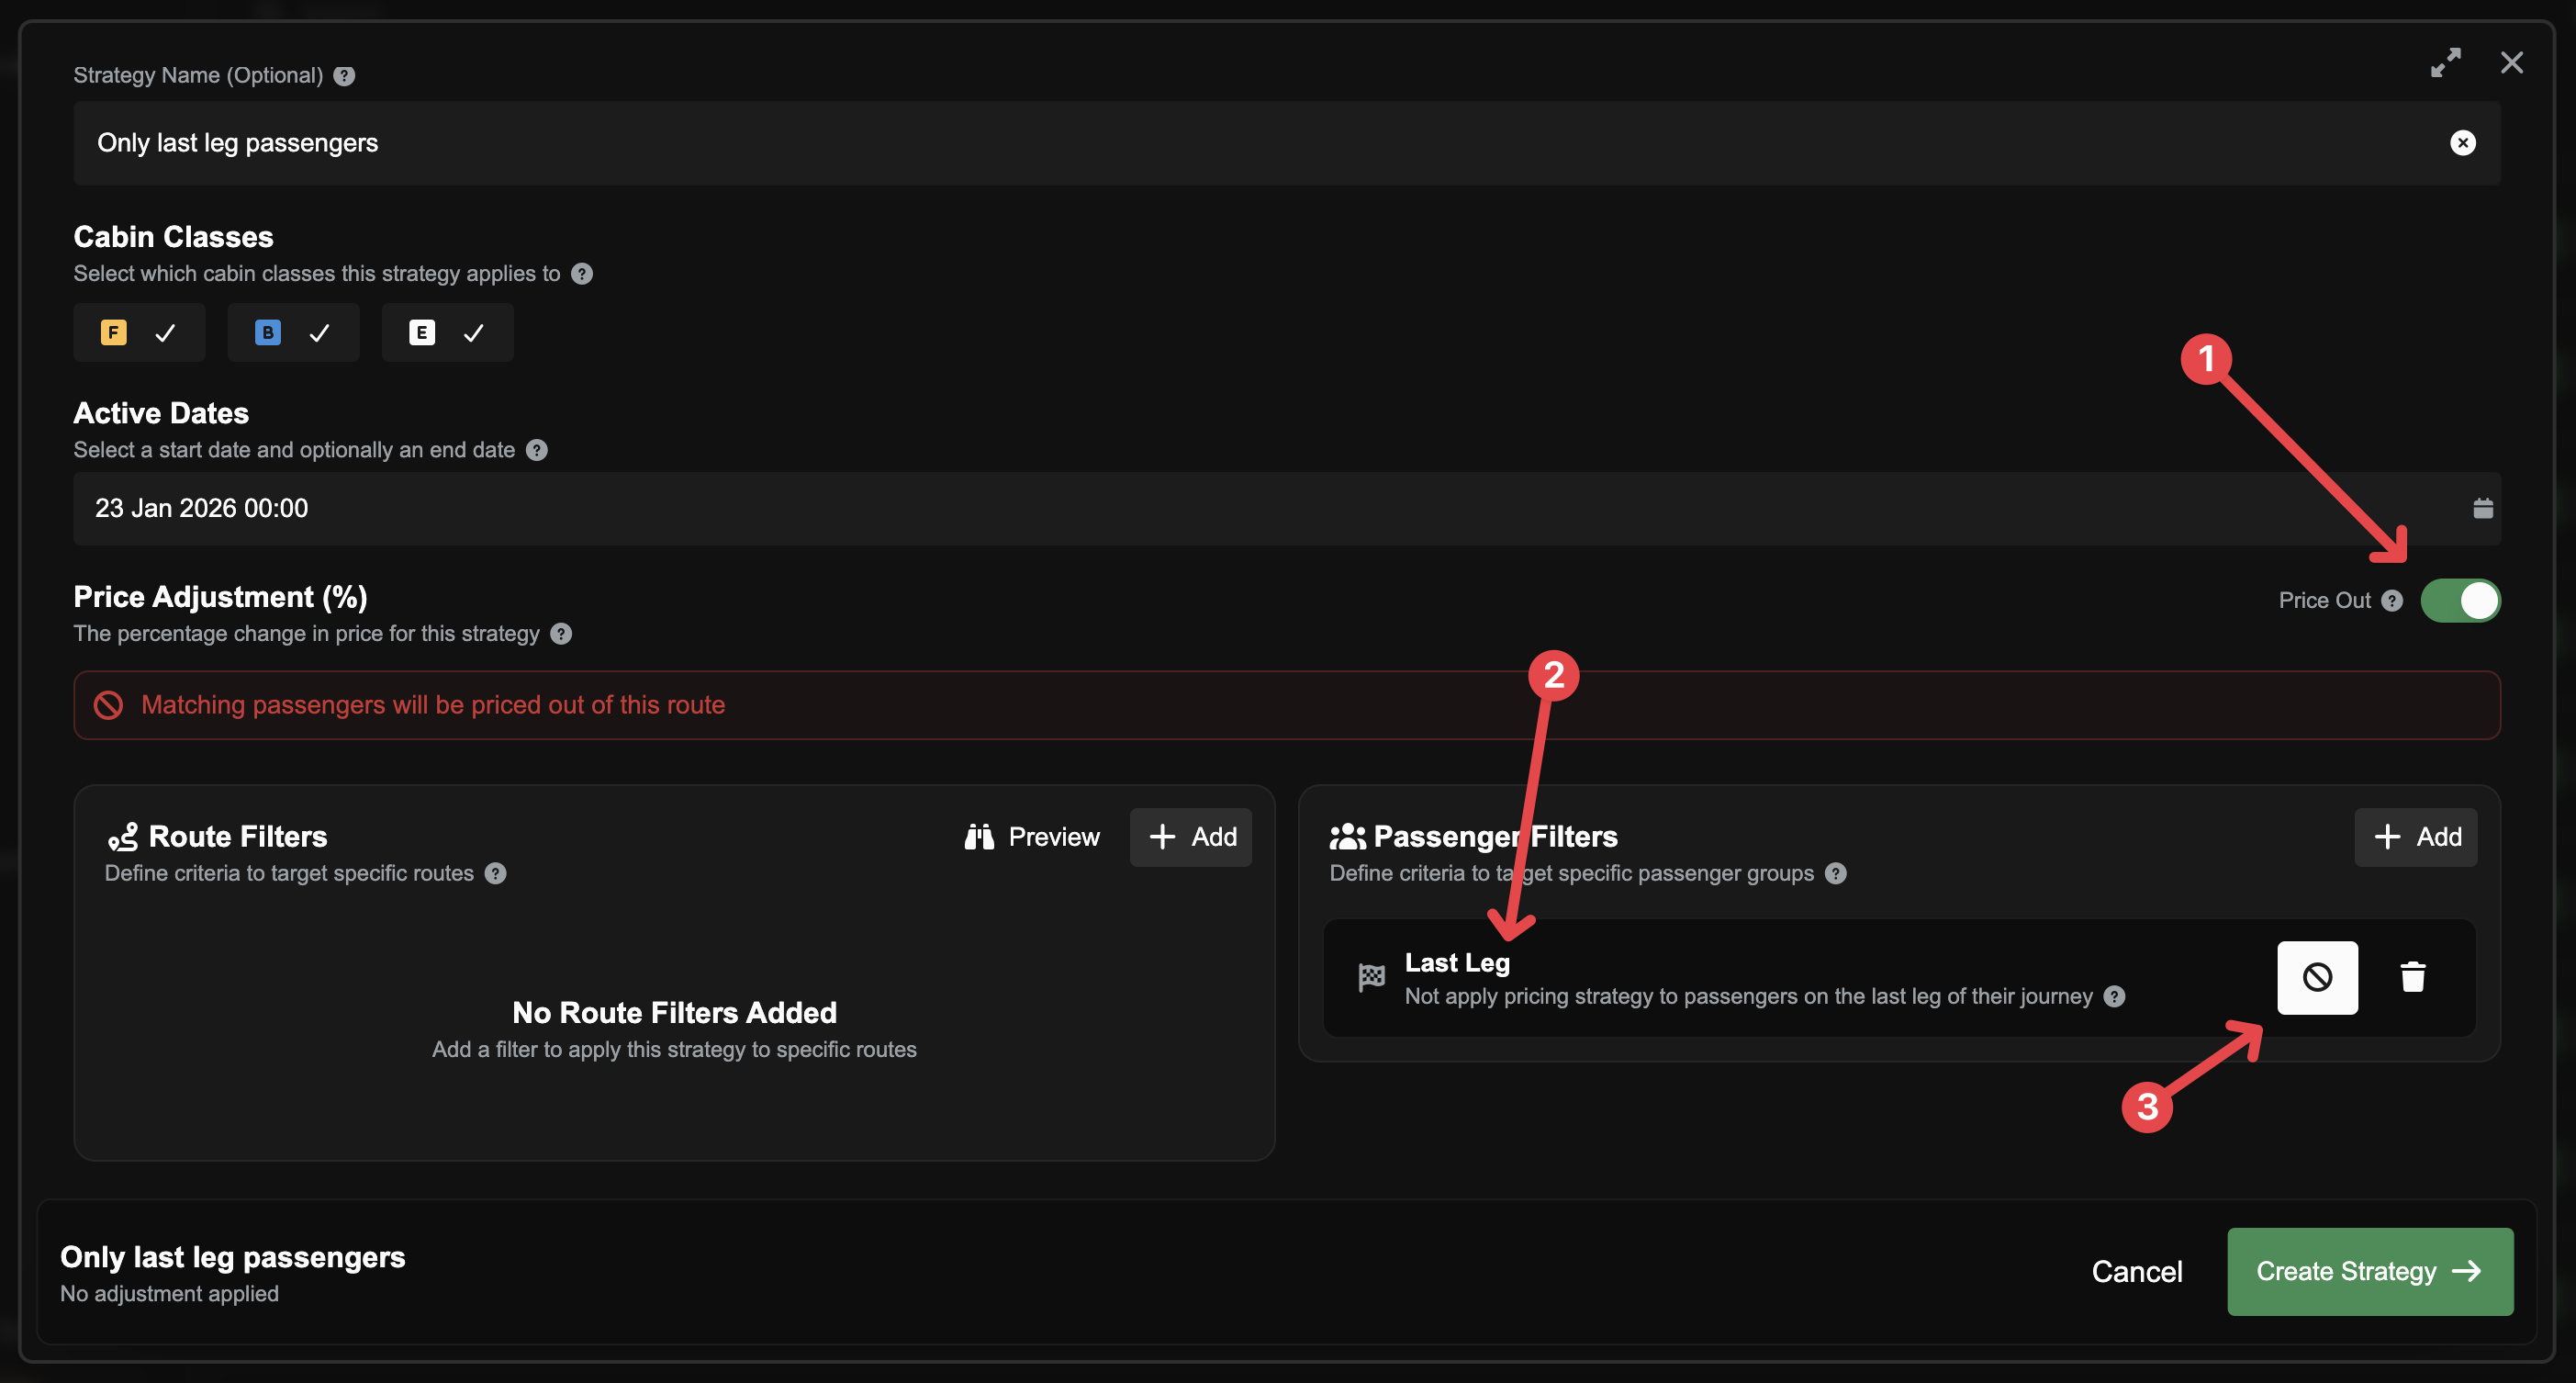Open the calendar date picker icon
The image size is (2576, 1383).
point(2482,509)
